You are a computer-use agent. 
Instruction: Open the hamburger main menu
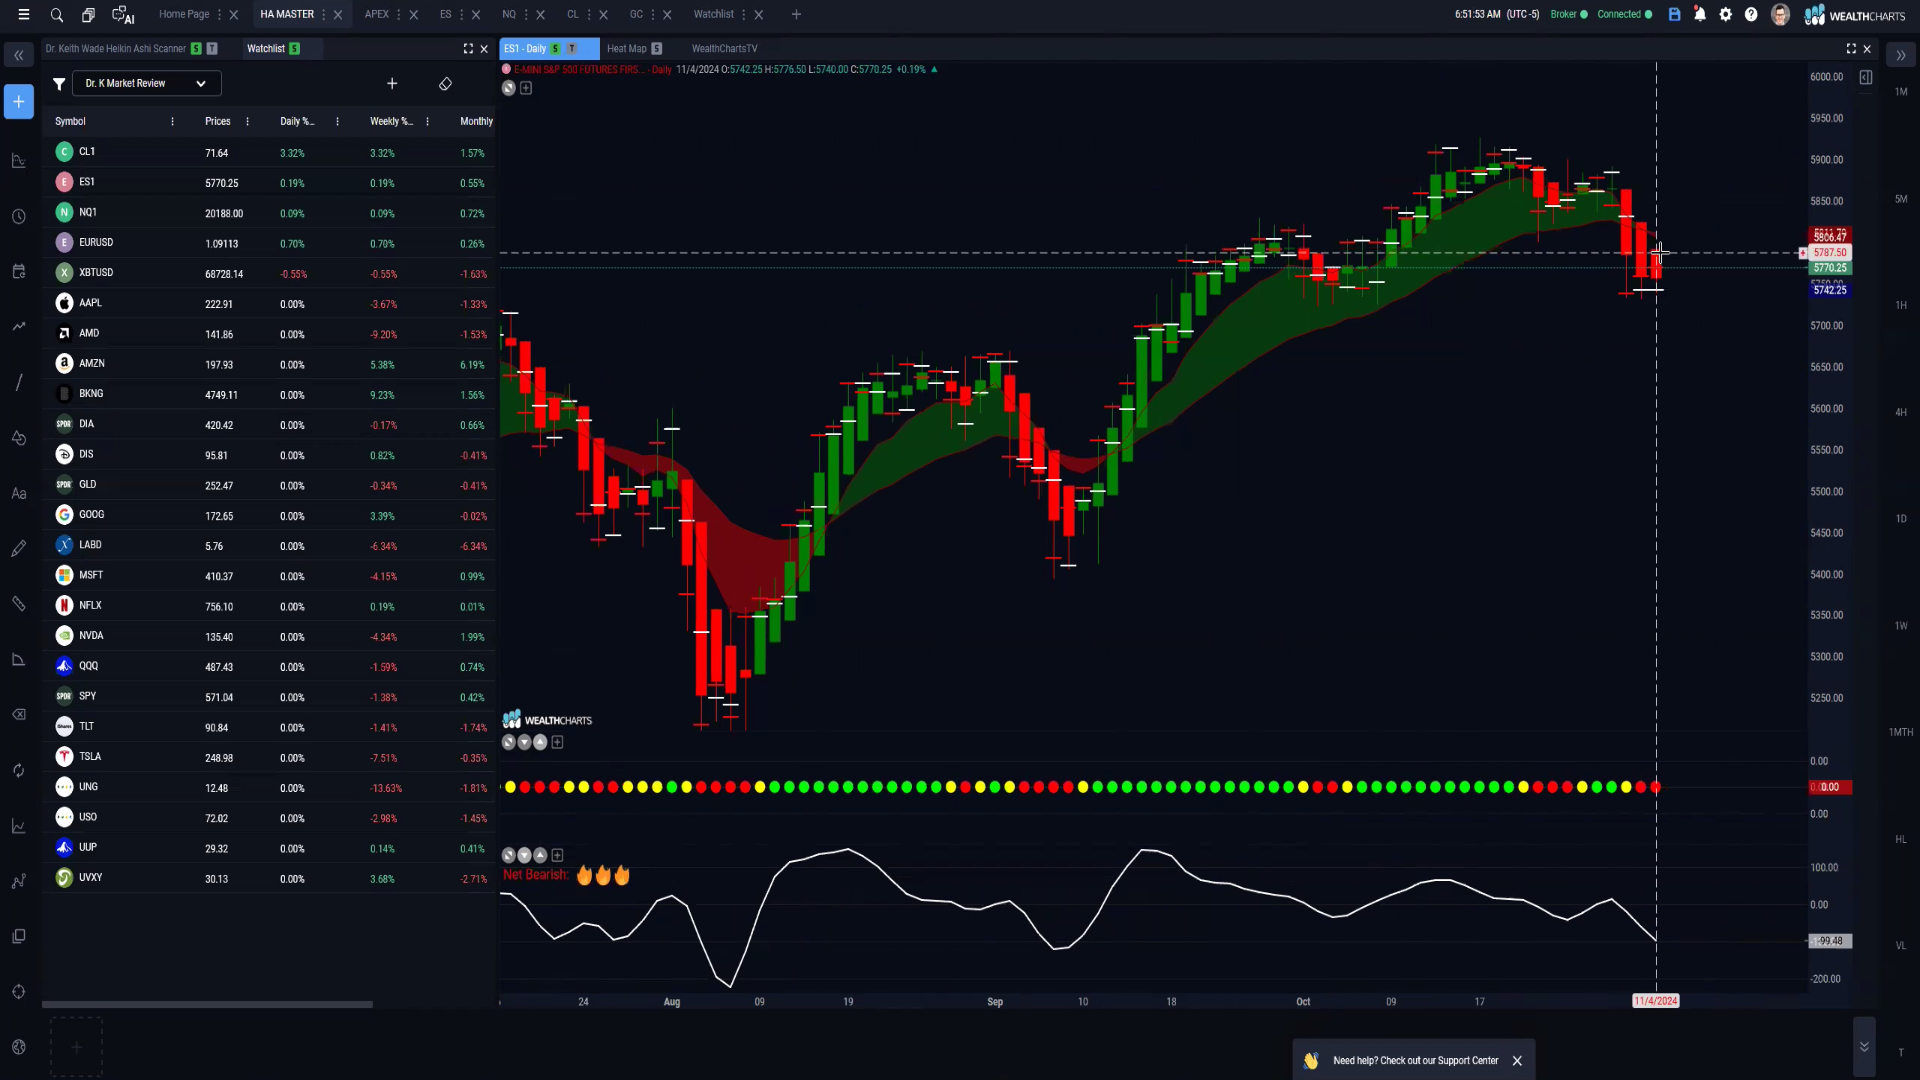24,15
